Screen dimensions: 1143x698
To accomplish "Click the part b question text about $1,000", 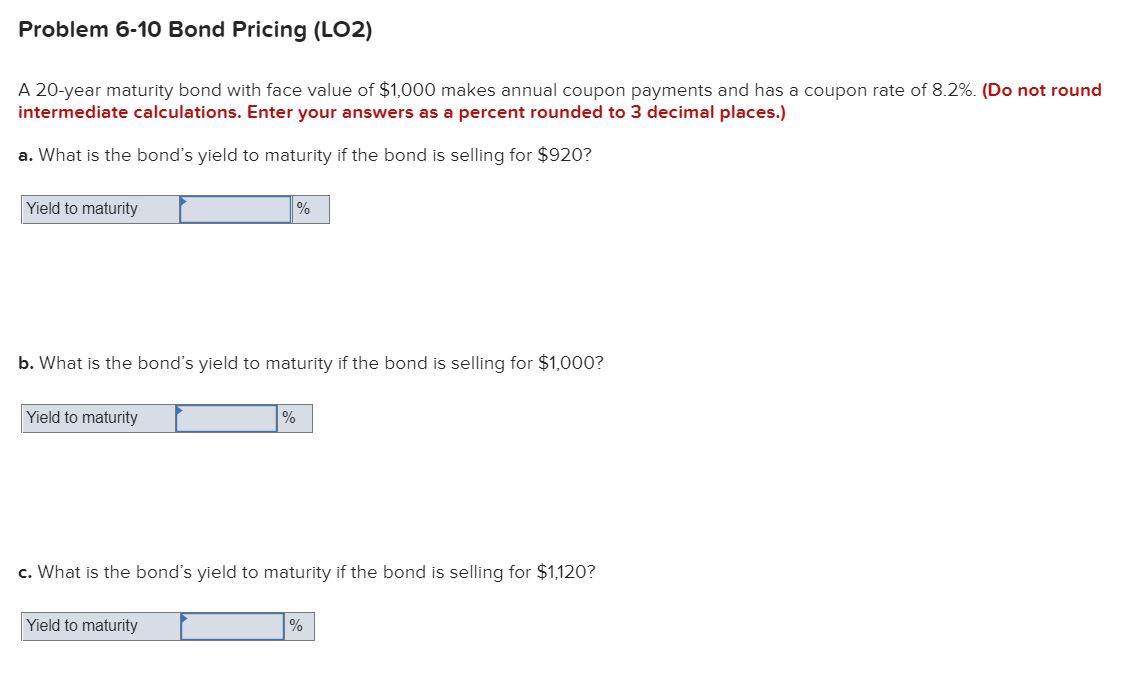I will tap(310, 363).
